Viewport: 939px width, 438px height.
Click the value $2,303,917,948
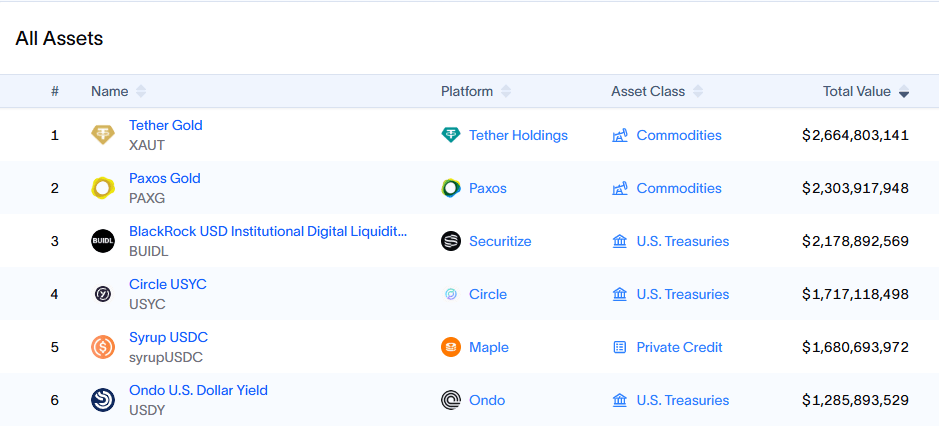click(x=855, y=188)
